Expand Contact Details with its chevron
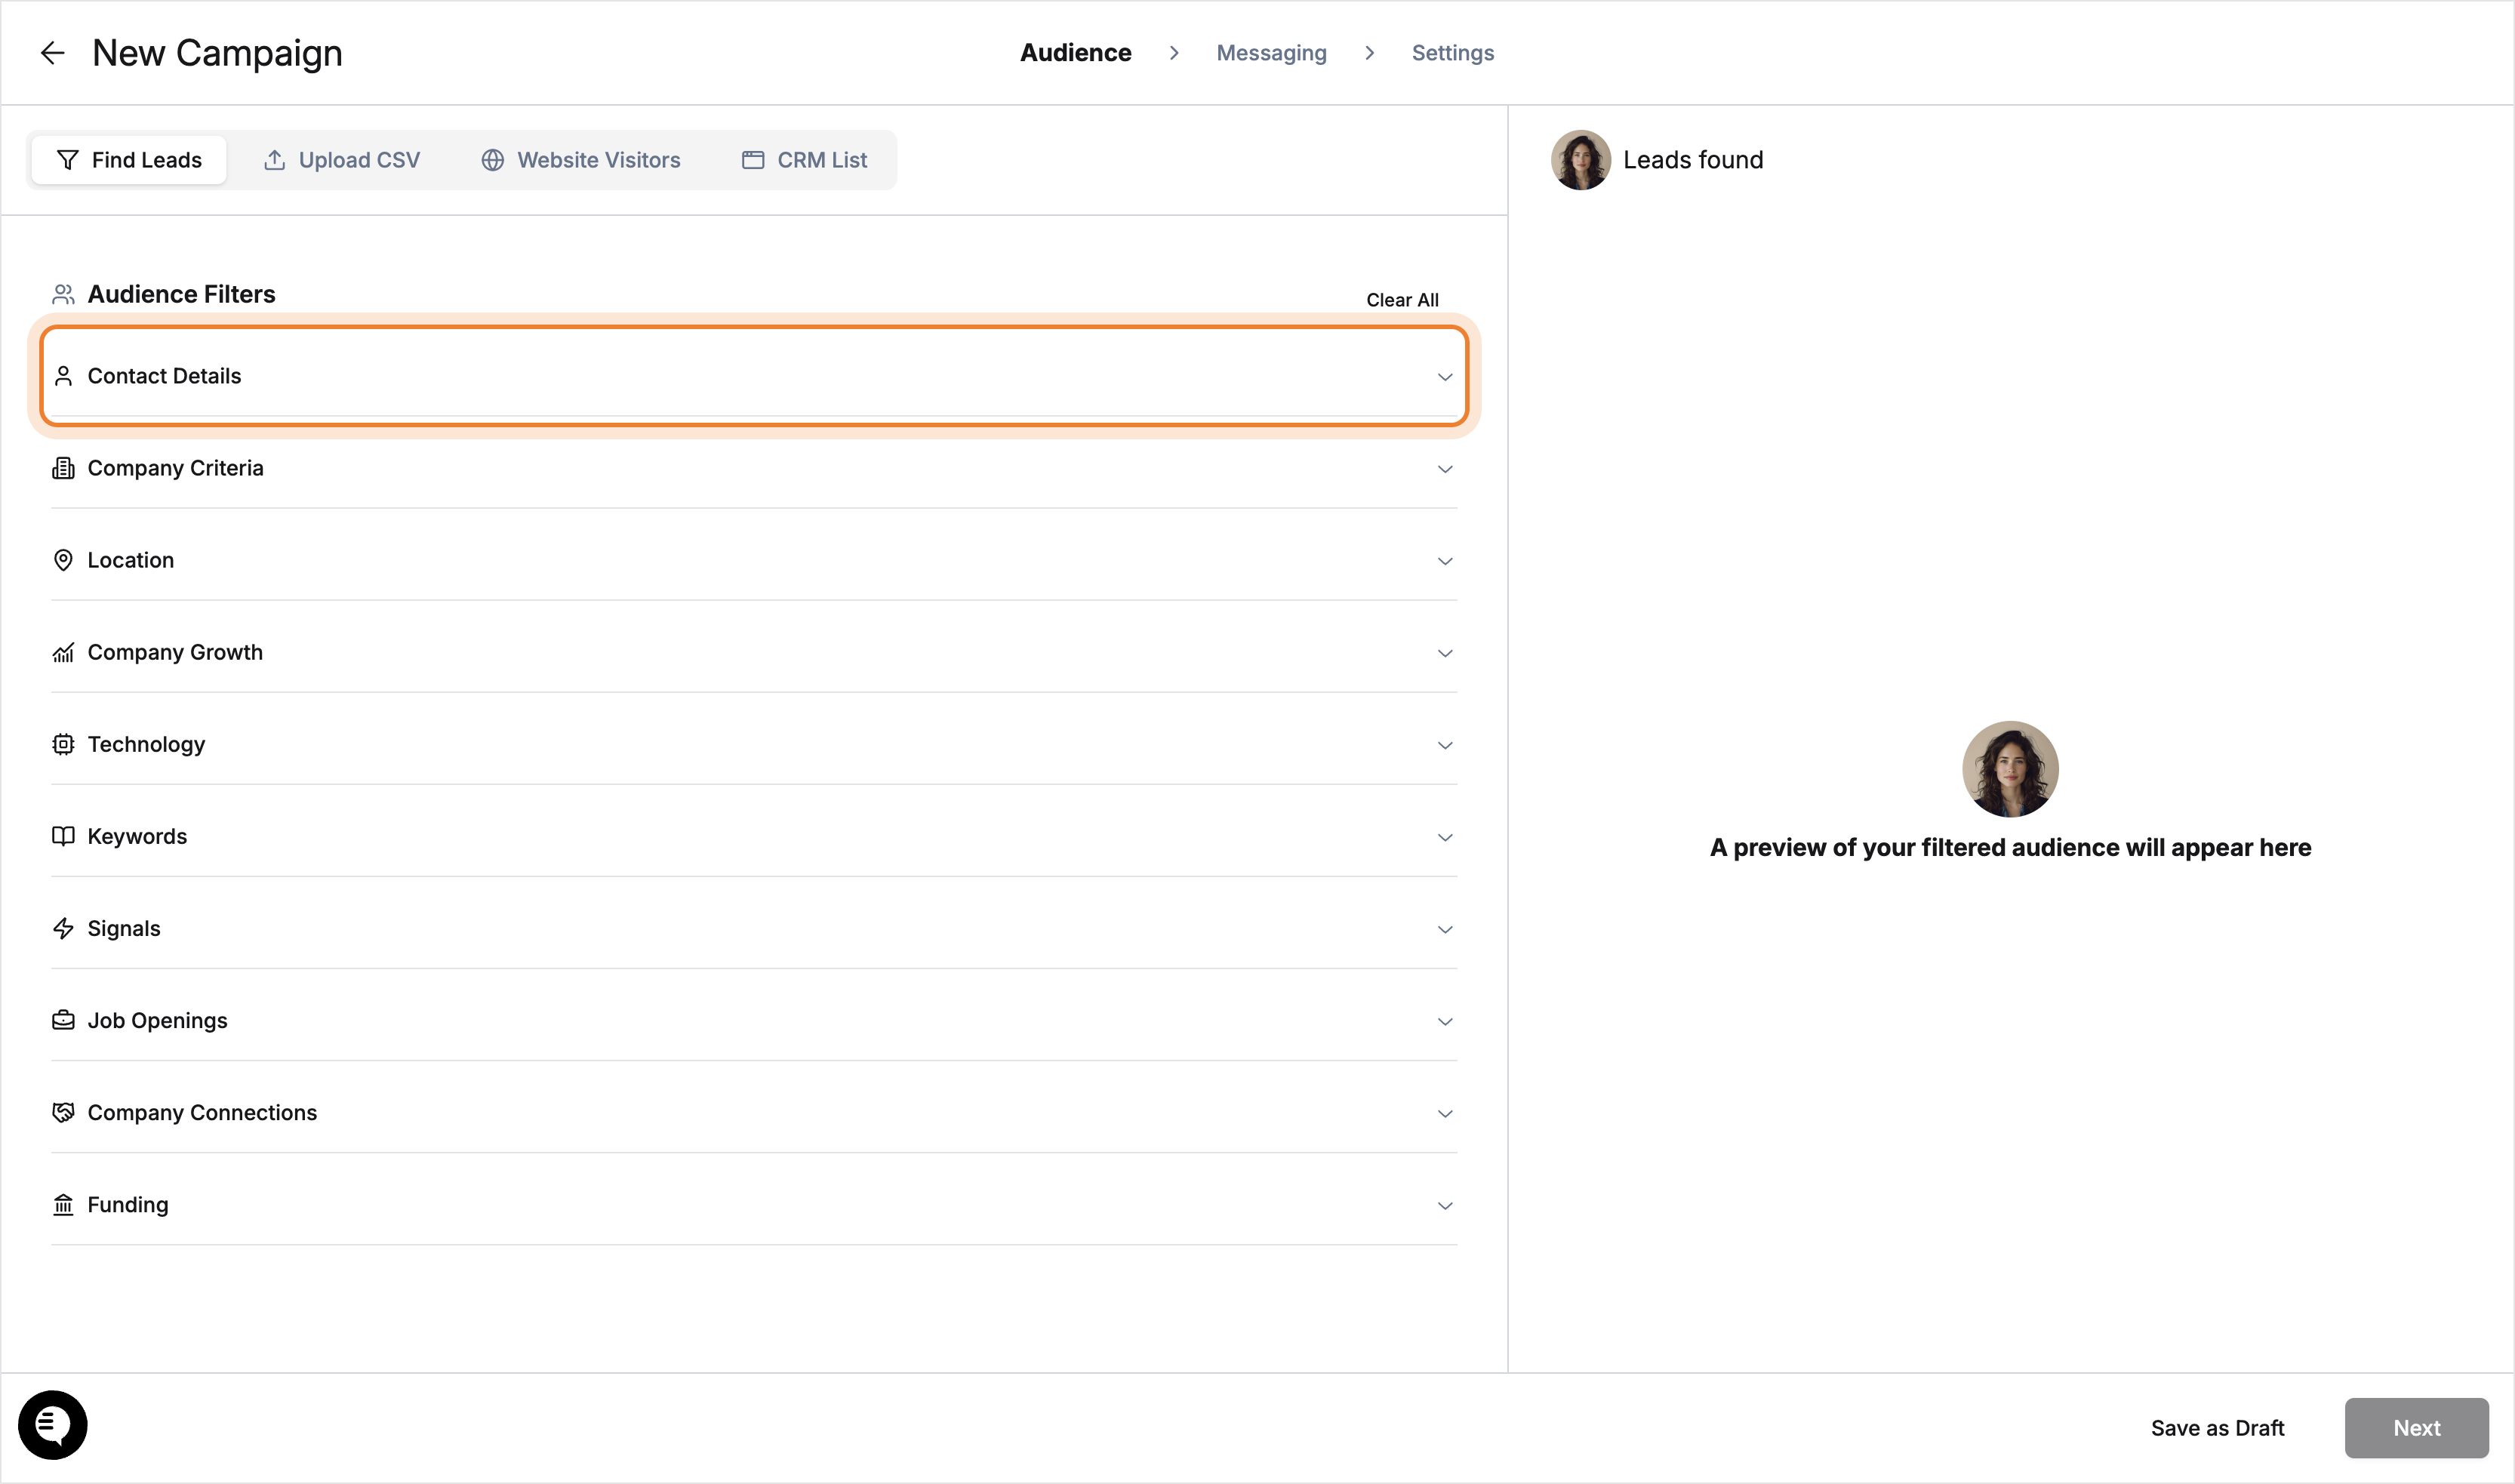2515x1484 pixels. (x=1445, y=377)
